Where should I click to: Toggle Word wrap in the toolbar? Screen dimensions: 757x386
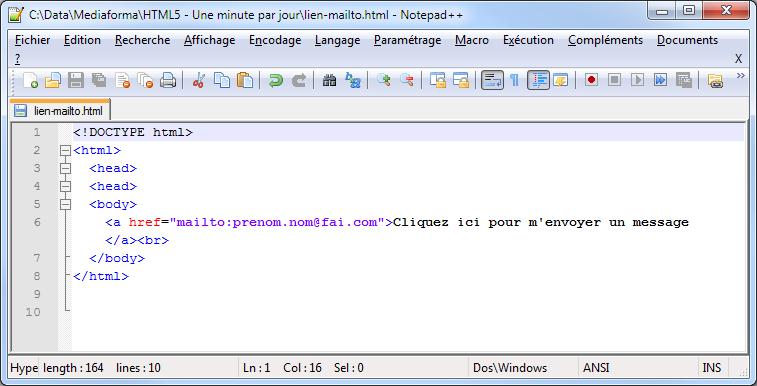[492, 80]
